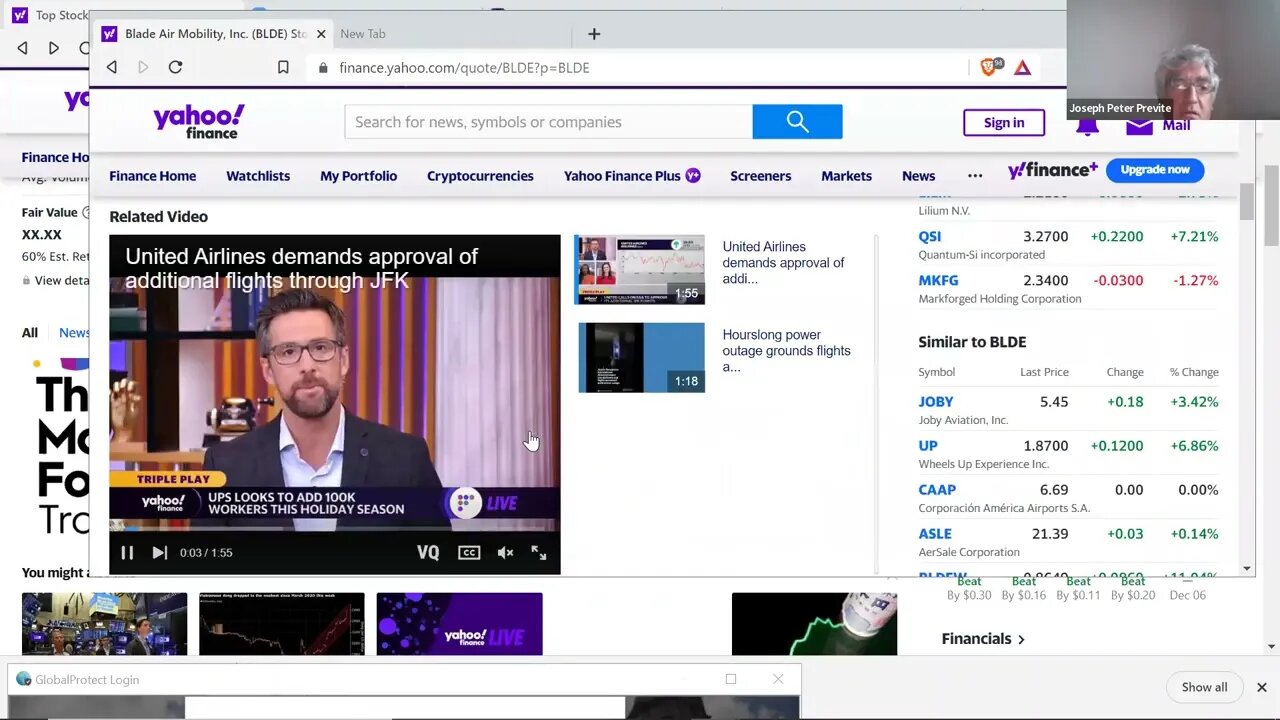The image size is (1280, 720).
Task: Pause the video player
Action: pyautogui.click(x=127, y=552)
